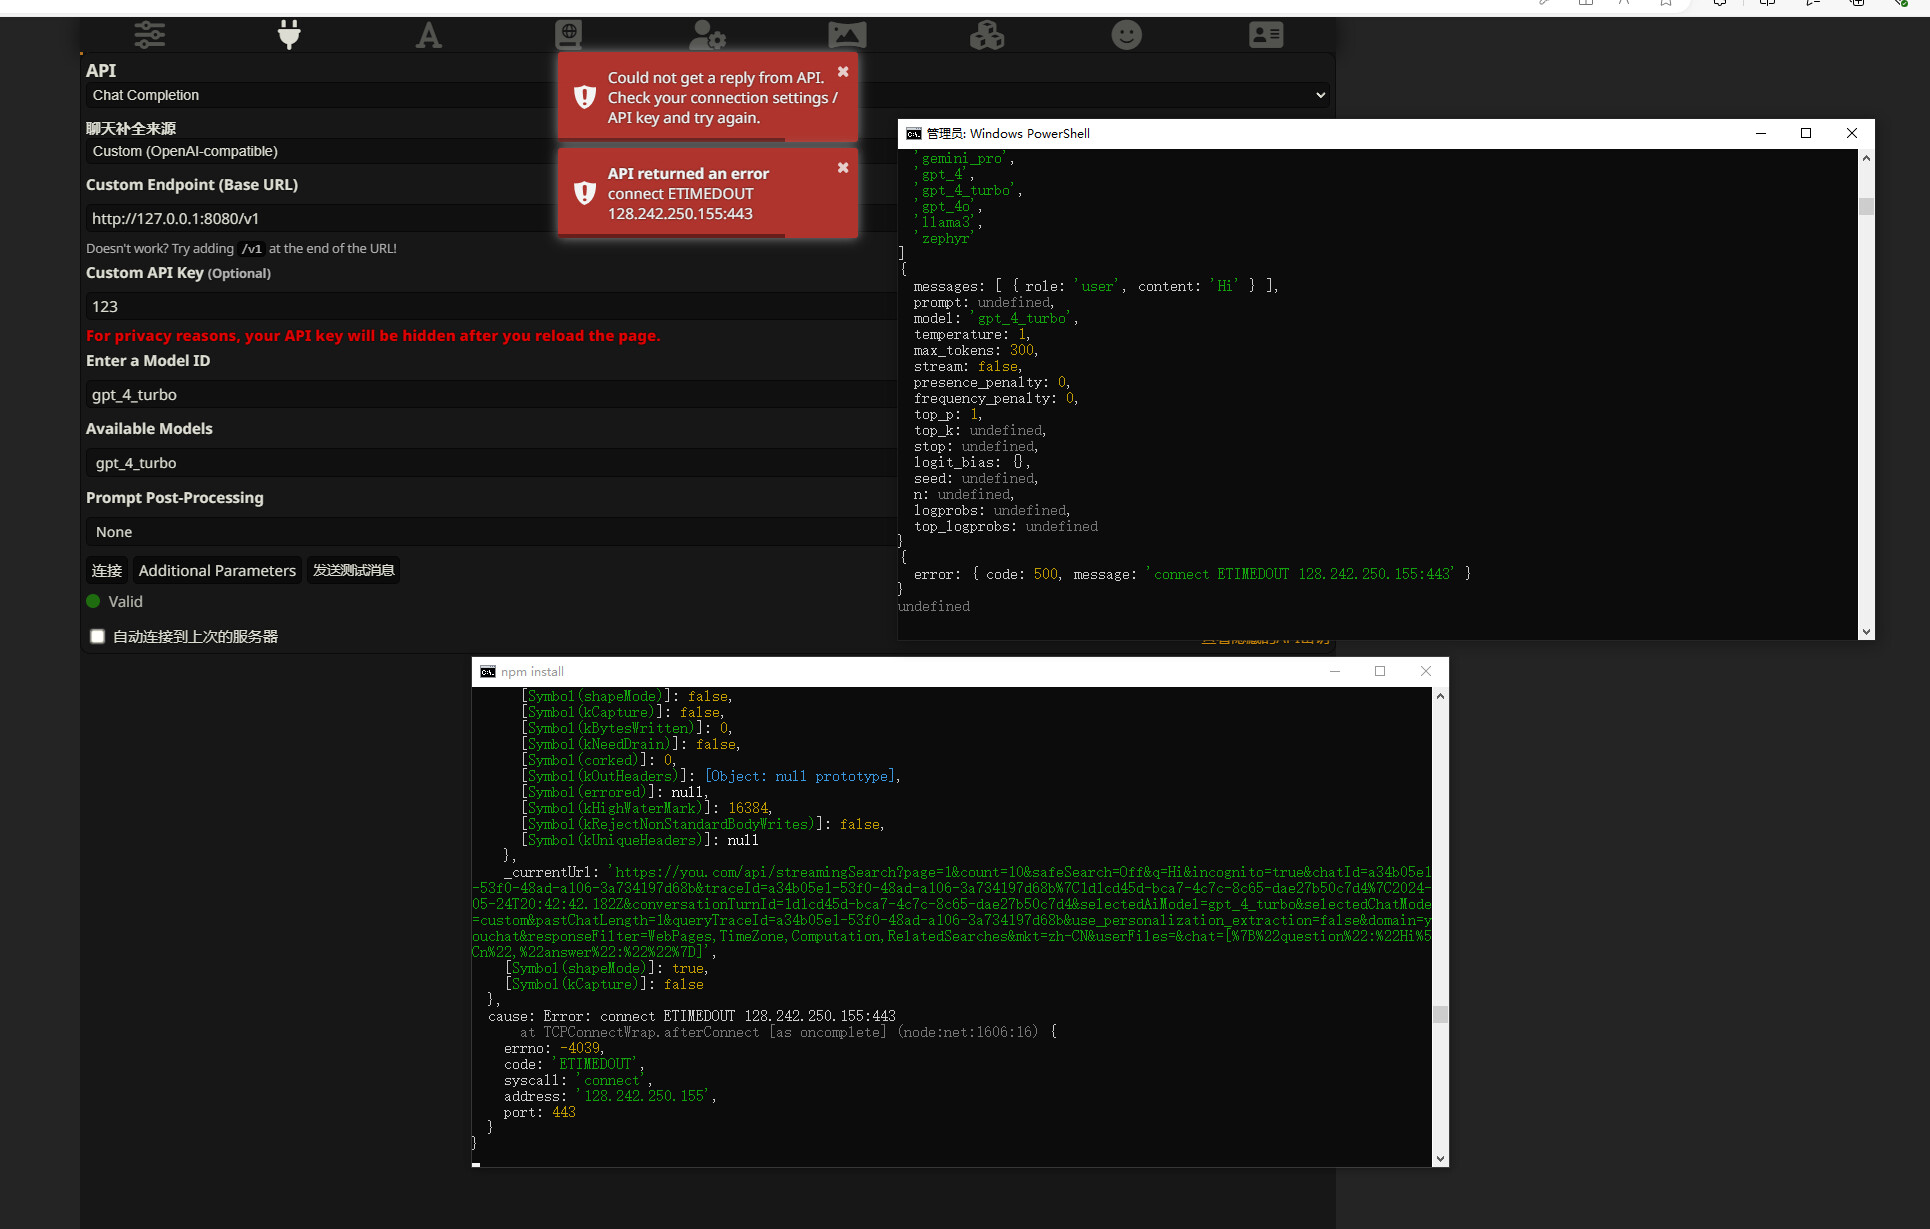1930x1229 pixels.
Task: Open the World Info book icon
Action: coord(568,35)
